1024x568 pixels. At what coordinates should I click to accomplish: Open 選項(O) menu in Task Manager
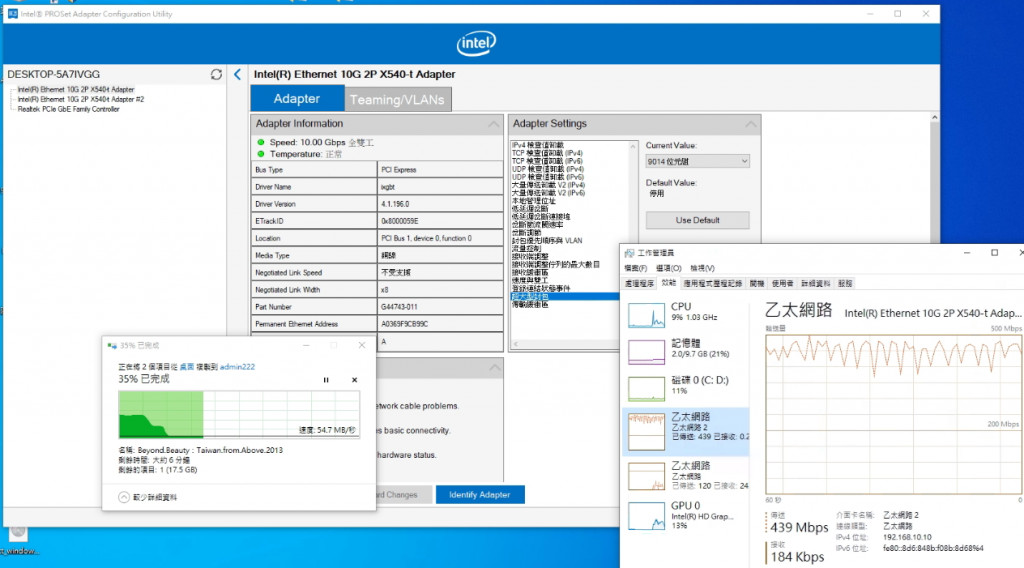pos(668,268)
